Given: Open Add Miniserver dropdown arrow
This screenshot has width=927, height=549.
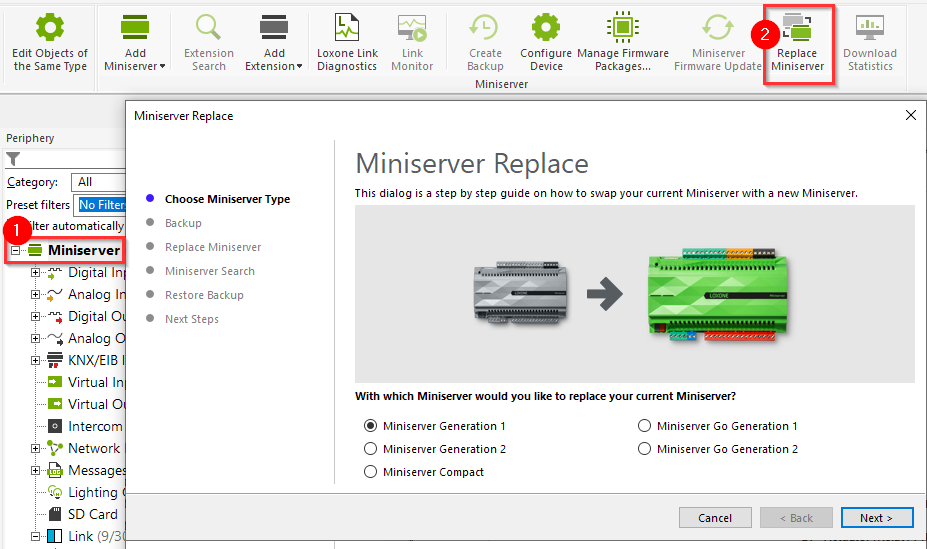Looking at the screenshot, I should point(163,66).
